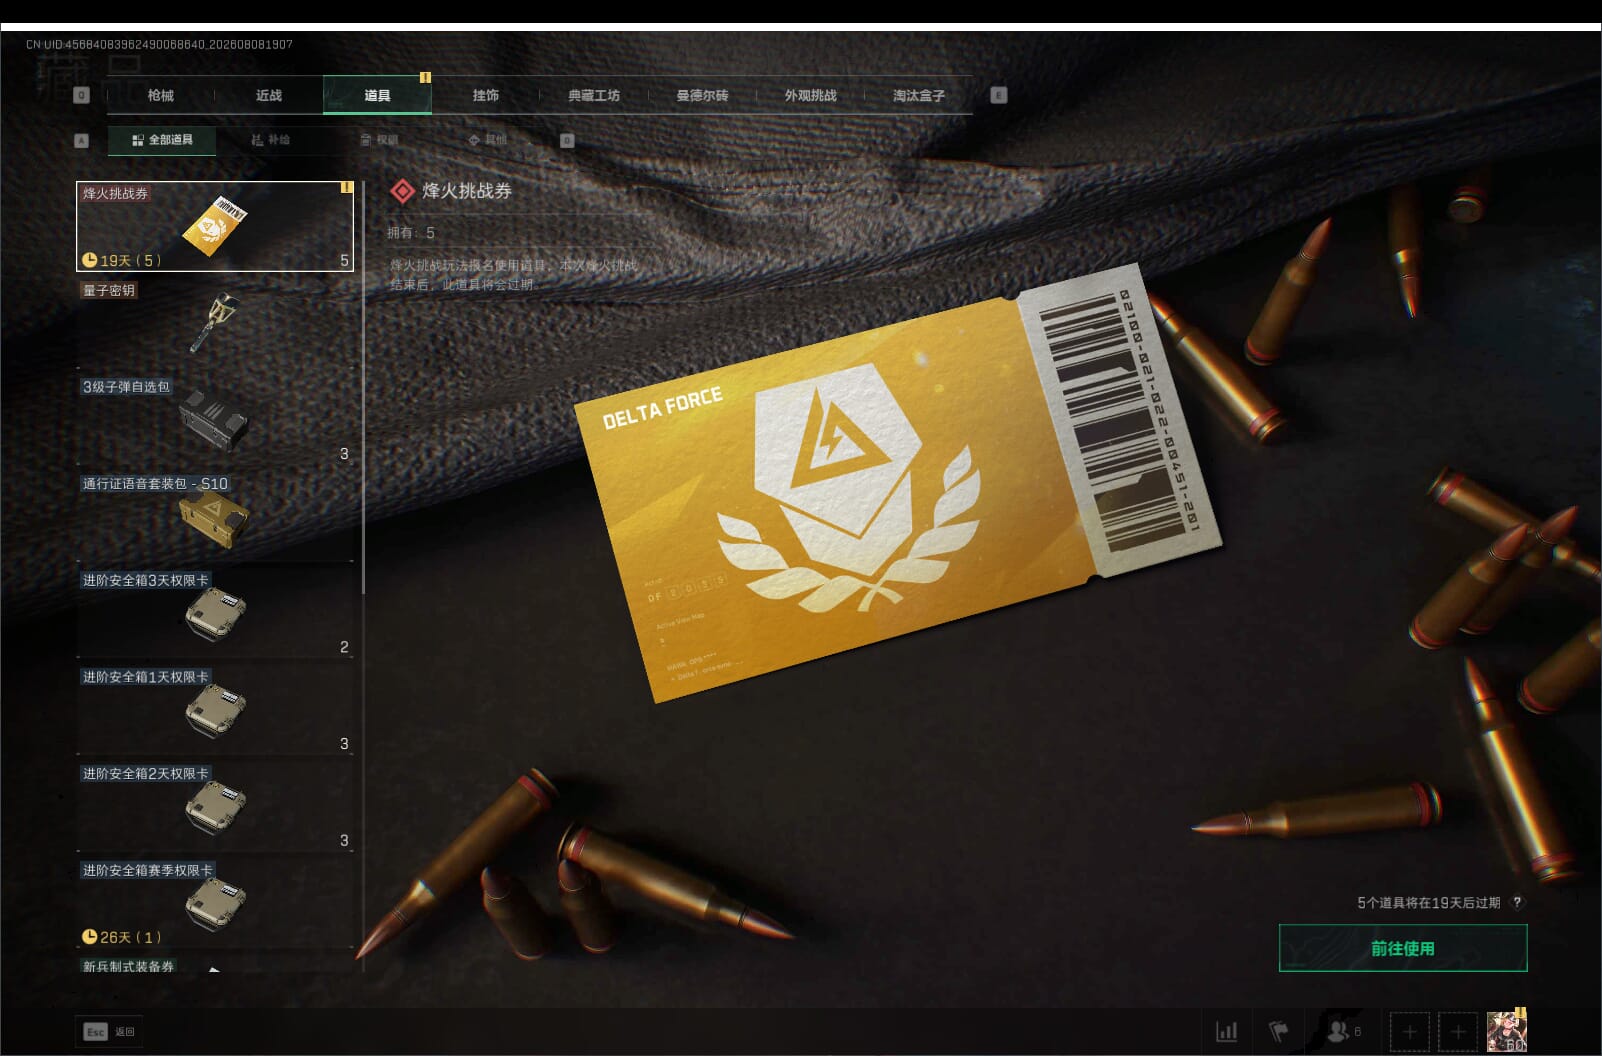Switch to the 外观挑战 tab
This screenshot has width=1602, height=1056.
pyautogui.click(x=810, y=95)
